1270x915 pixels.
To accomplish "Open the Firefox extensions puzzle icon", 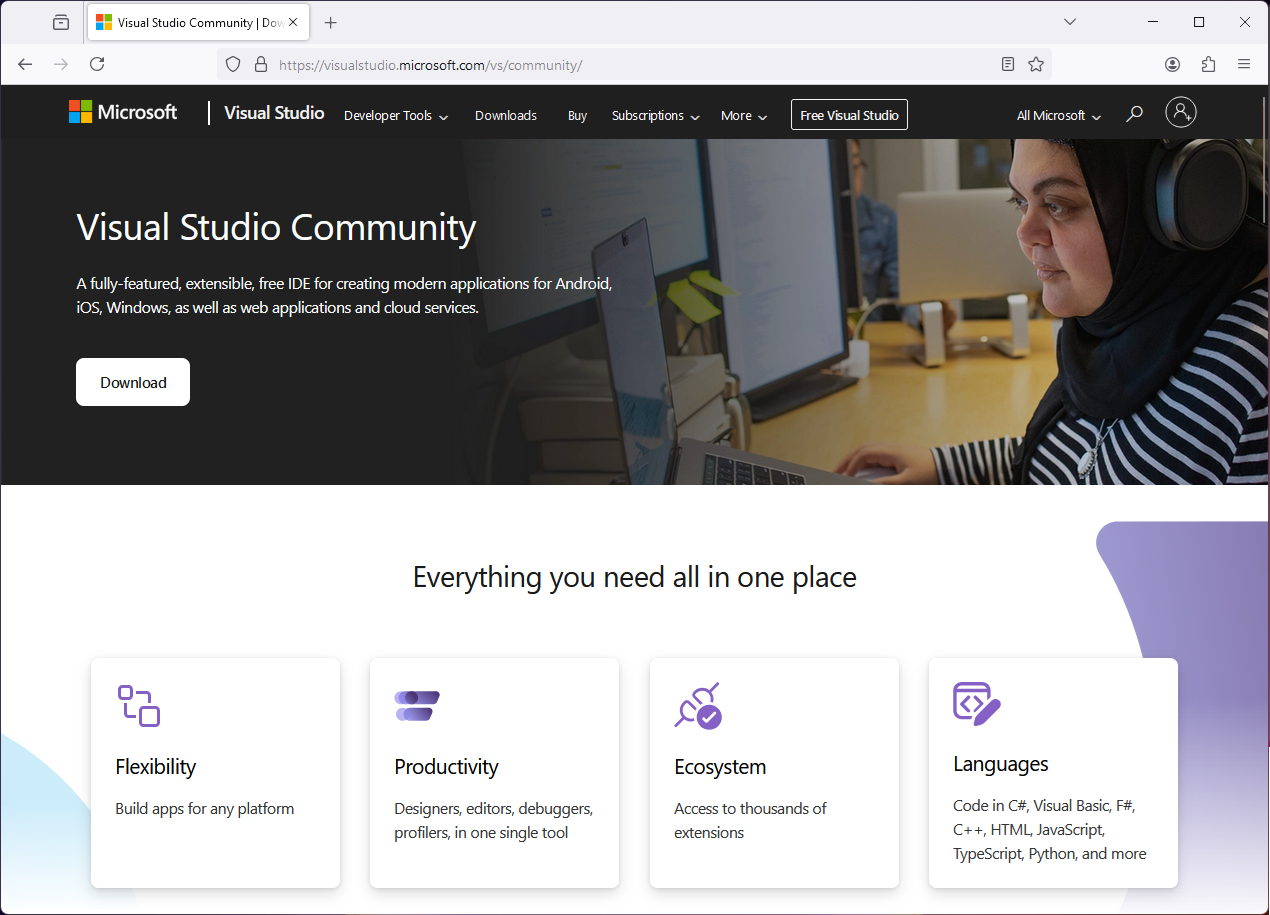I will pyautogui.click(x=1208, y=64).
